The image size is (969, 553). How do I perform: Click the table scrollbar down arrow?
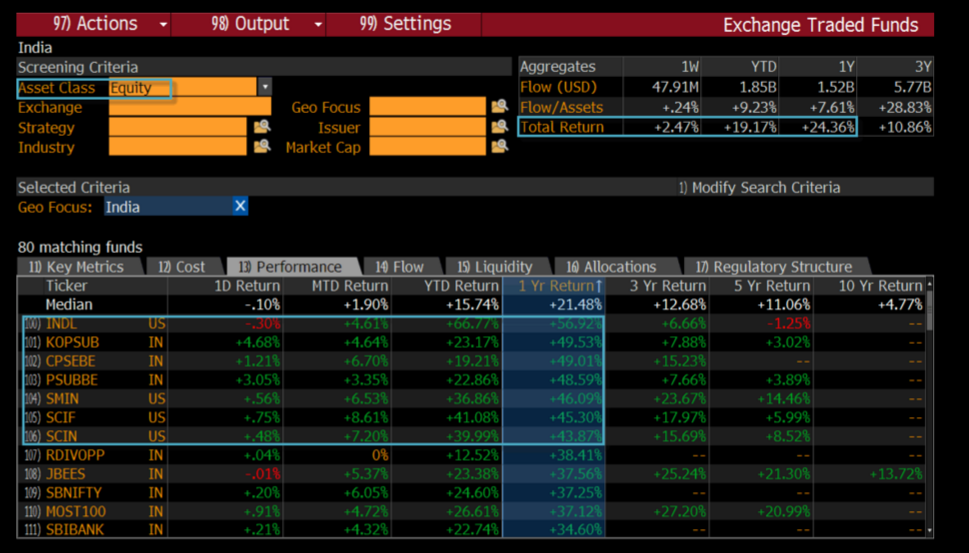tap(929, 531)
